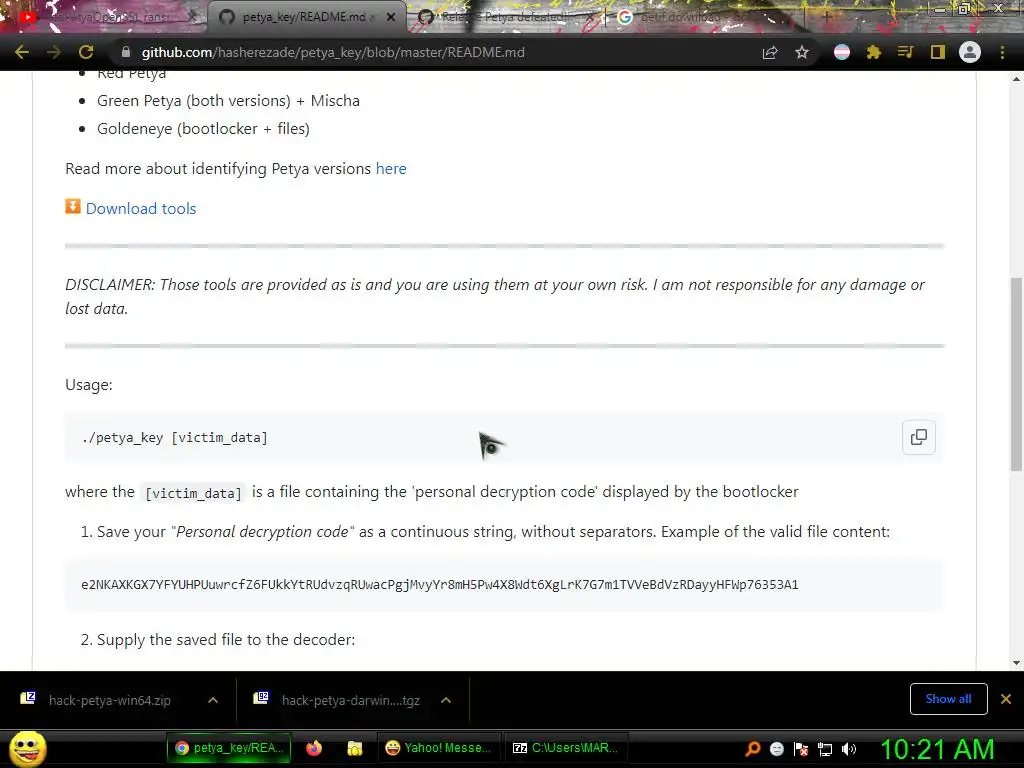This screenshot has height=768, width=1024.
Task: Click the 'Usage:' heading text
Action: tap(89, 385)
